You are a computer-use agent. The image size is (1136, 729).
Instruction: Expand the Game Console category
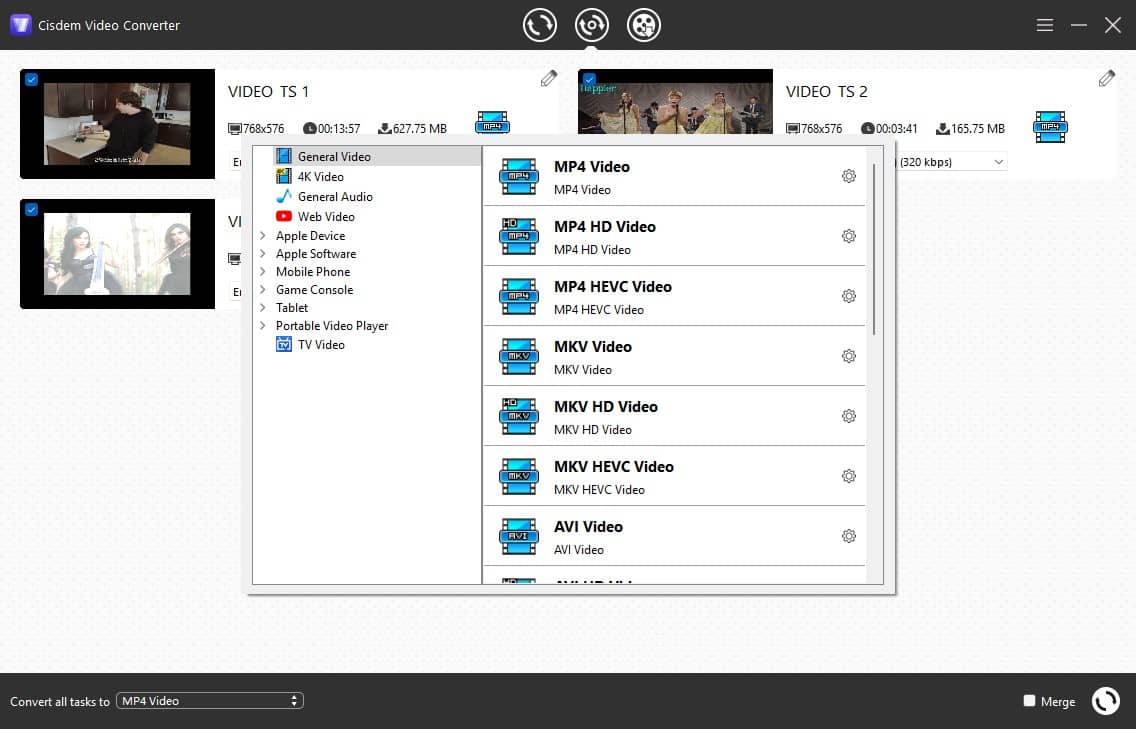(263, 290)
